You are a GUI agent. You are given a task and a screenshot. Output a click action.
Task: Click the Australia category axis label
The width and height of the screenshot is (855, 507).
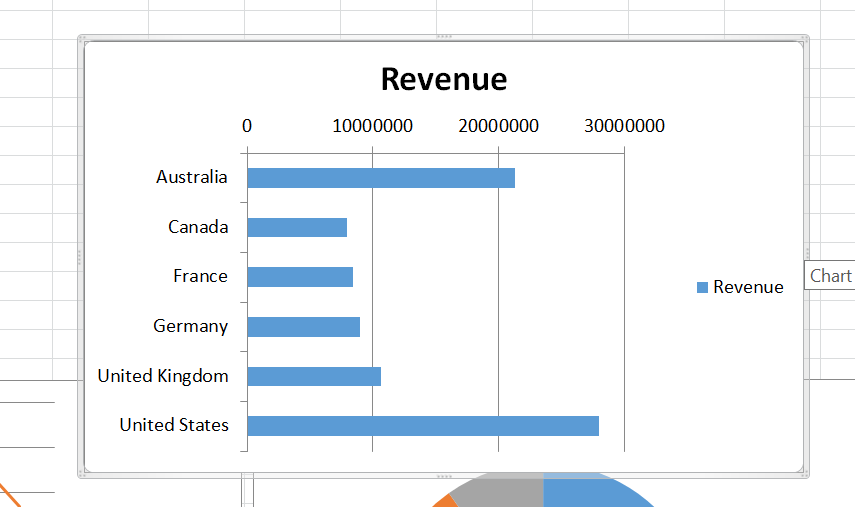coord(192,177)
